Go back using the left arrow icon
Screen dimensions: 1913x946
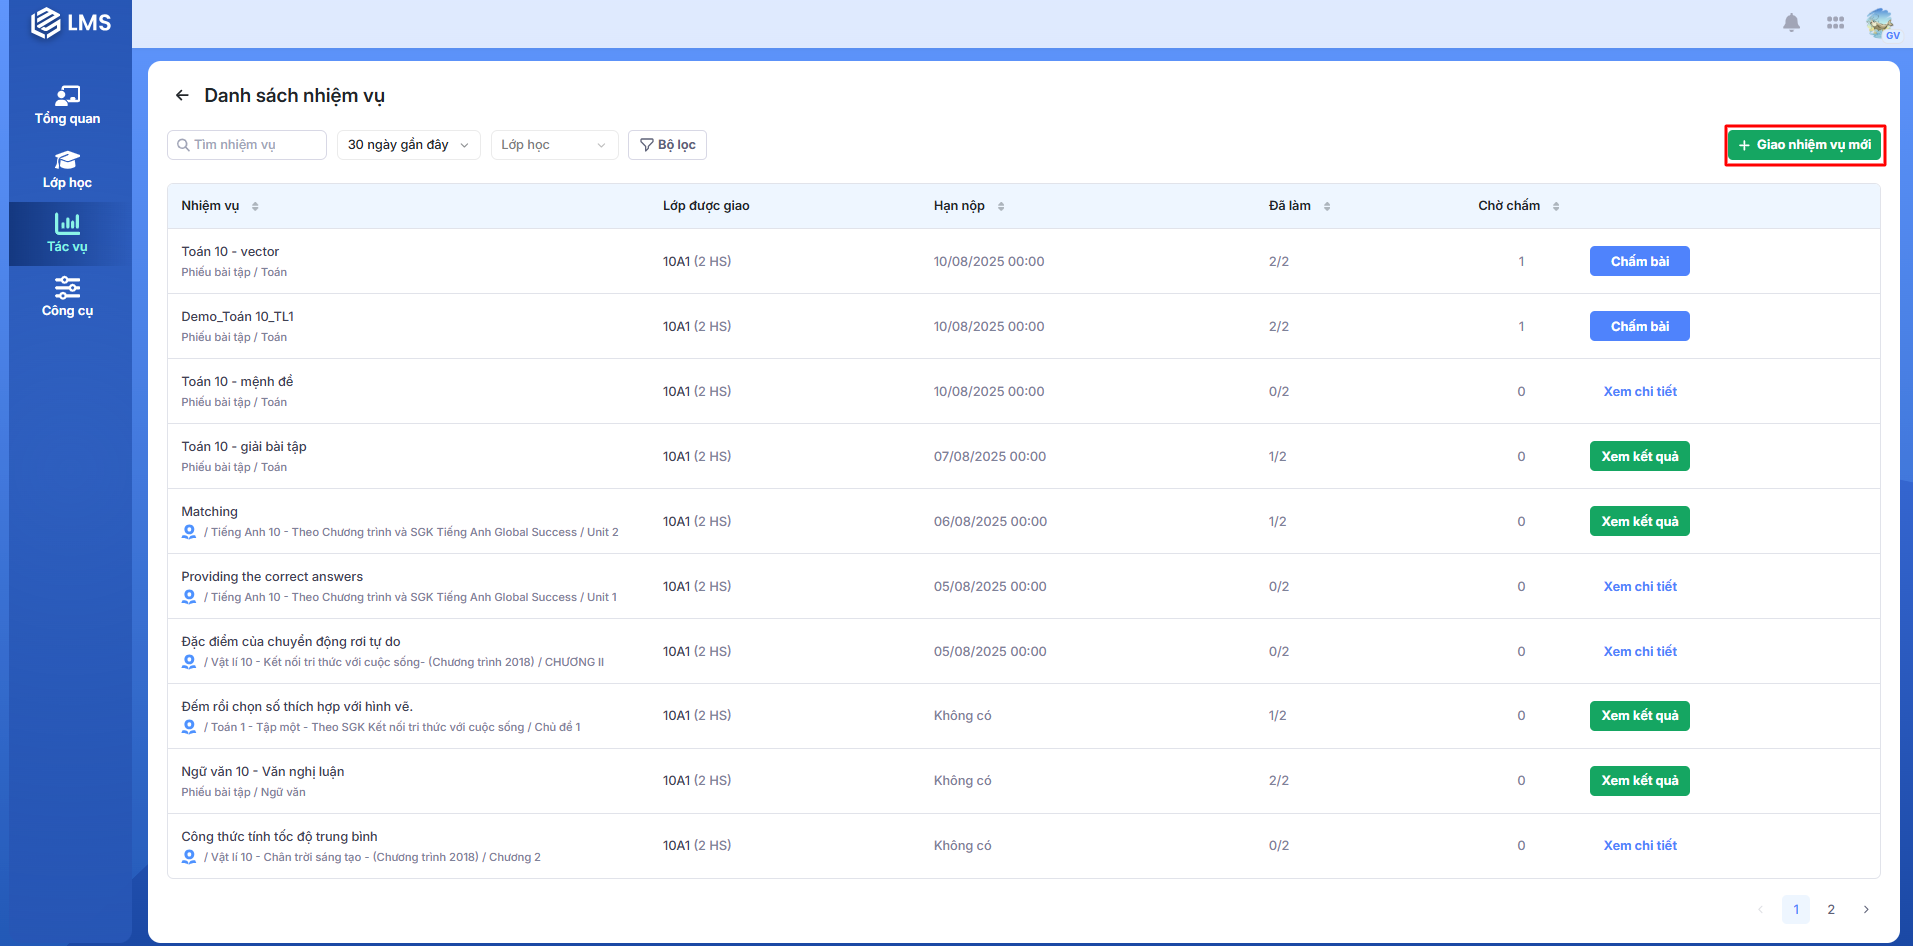pyautogui.click(x=182, y=96)
